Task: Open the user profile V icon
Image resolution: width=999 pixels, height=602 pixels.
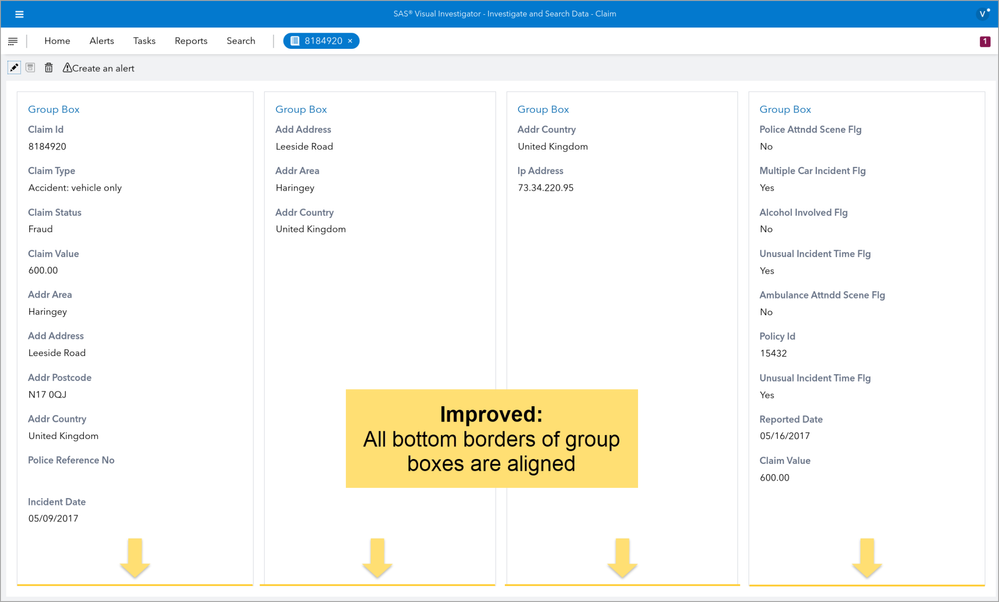Action: pyautogui.click(x=982, y=13)
